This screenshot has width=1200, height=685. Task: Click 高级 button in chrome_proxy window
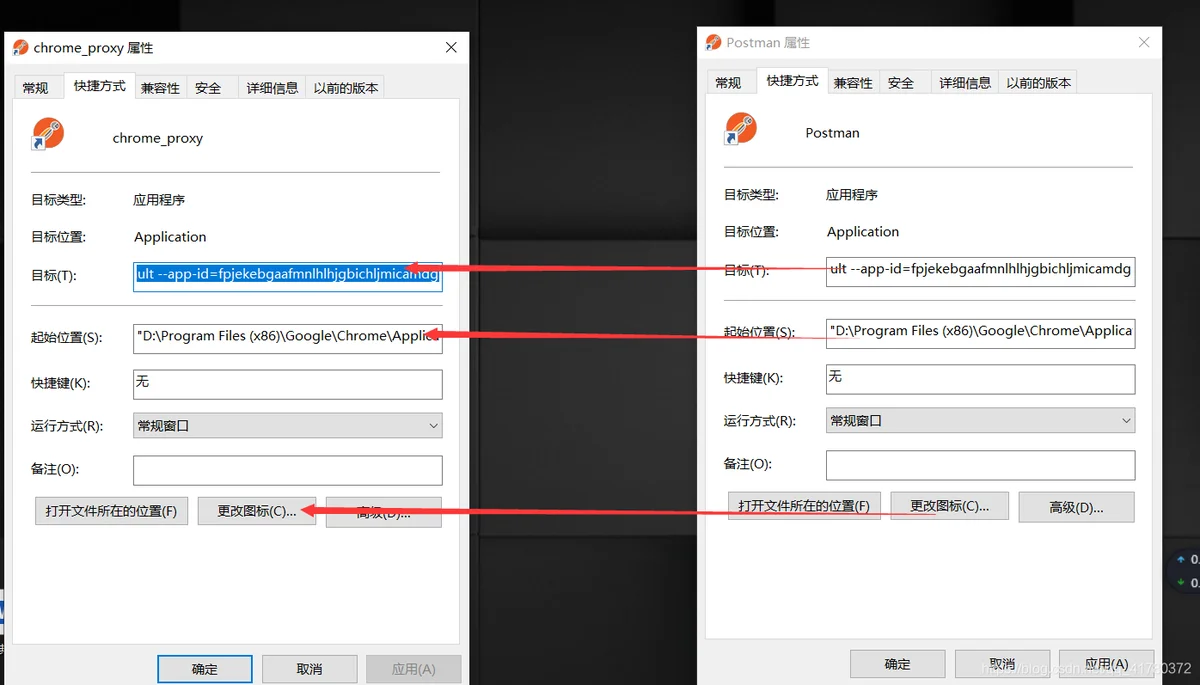pos(384,511)
